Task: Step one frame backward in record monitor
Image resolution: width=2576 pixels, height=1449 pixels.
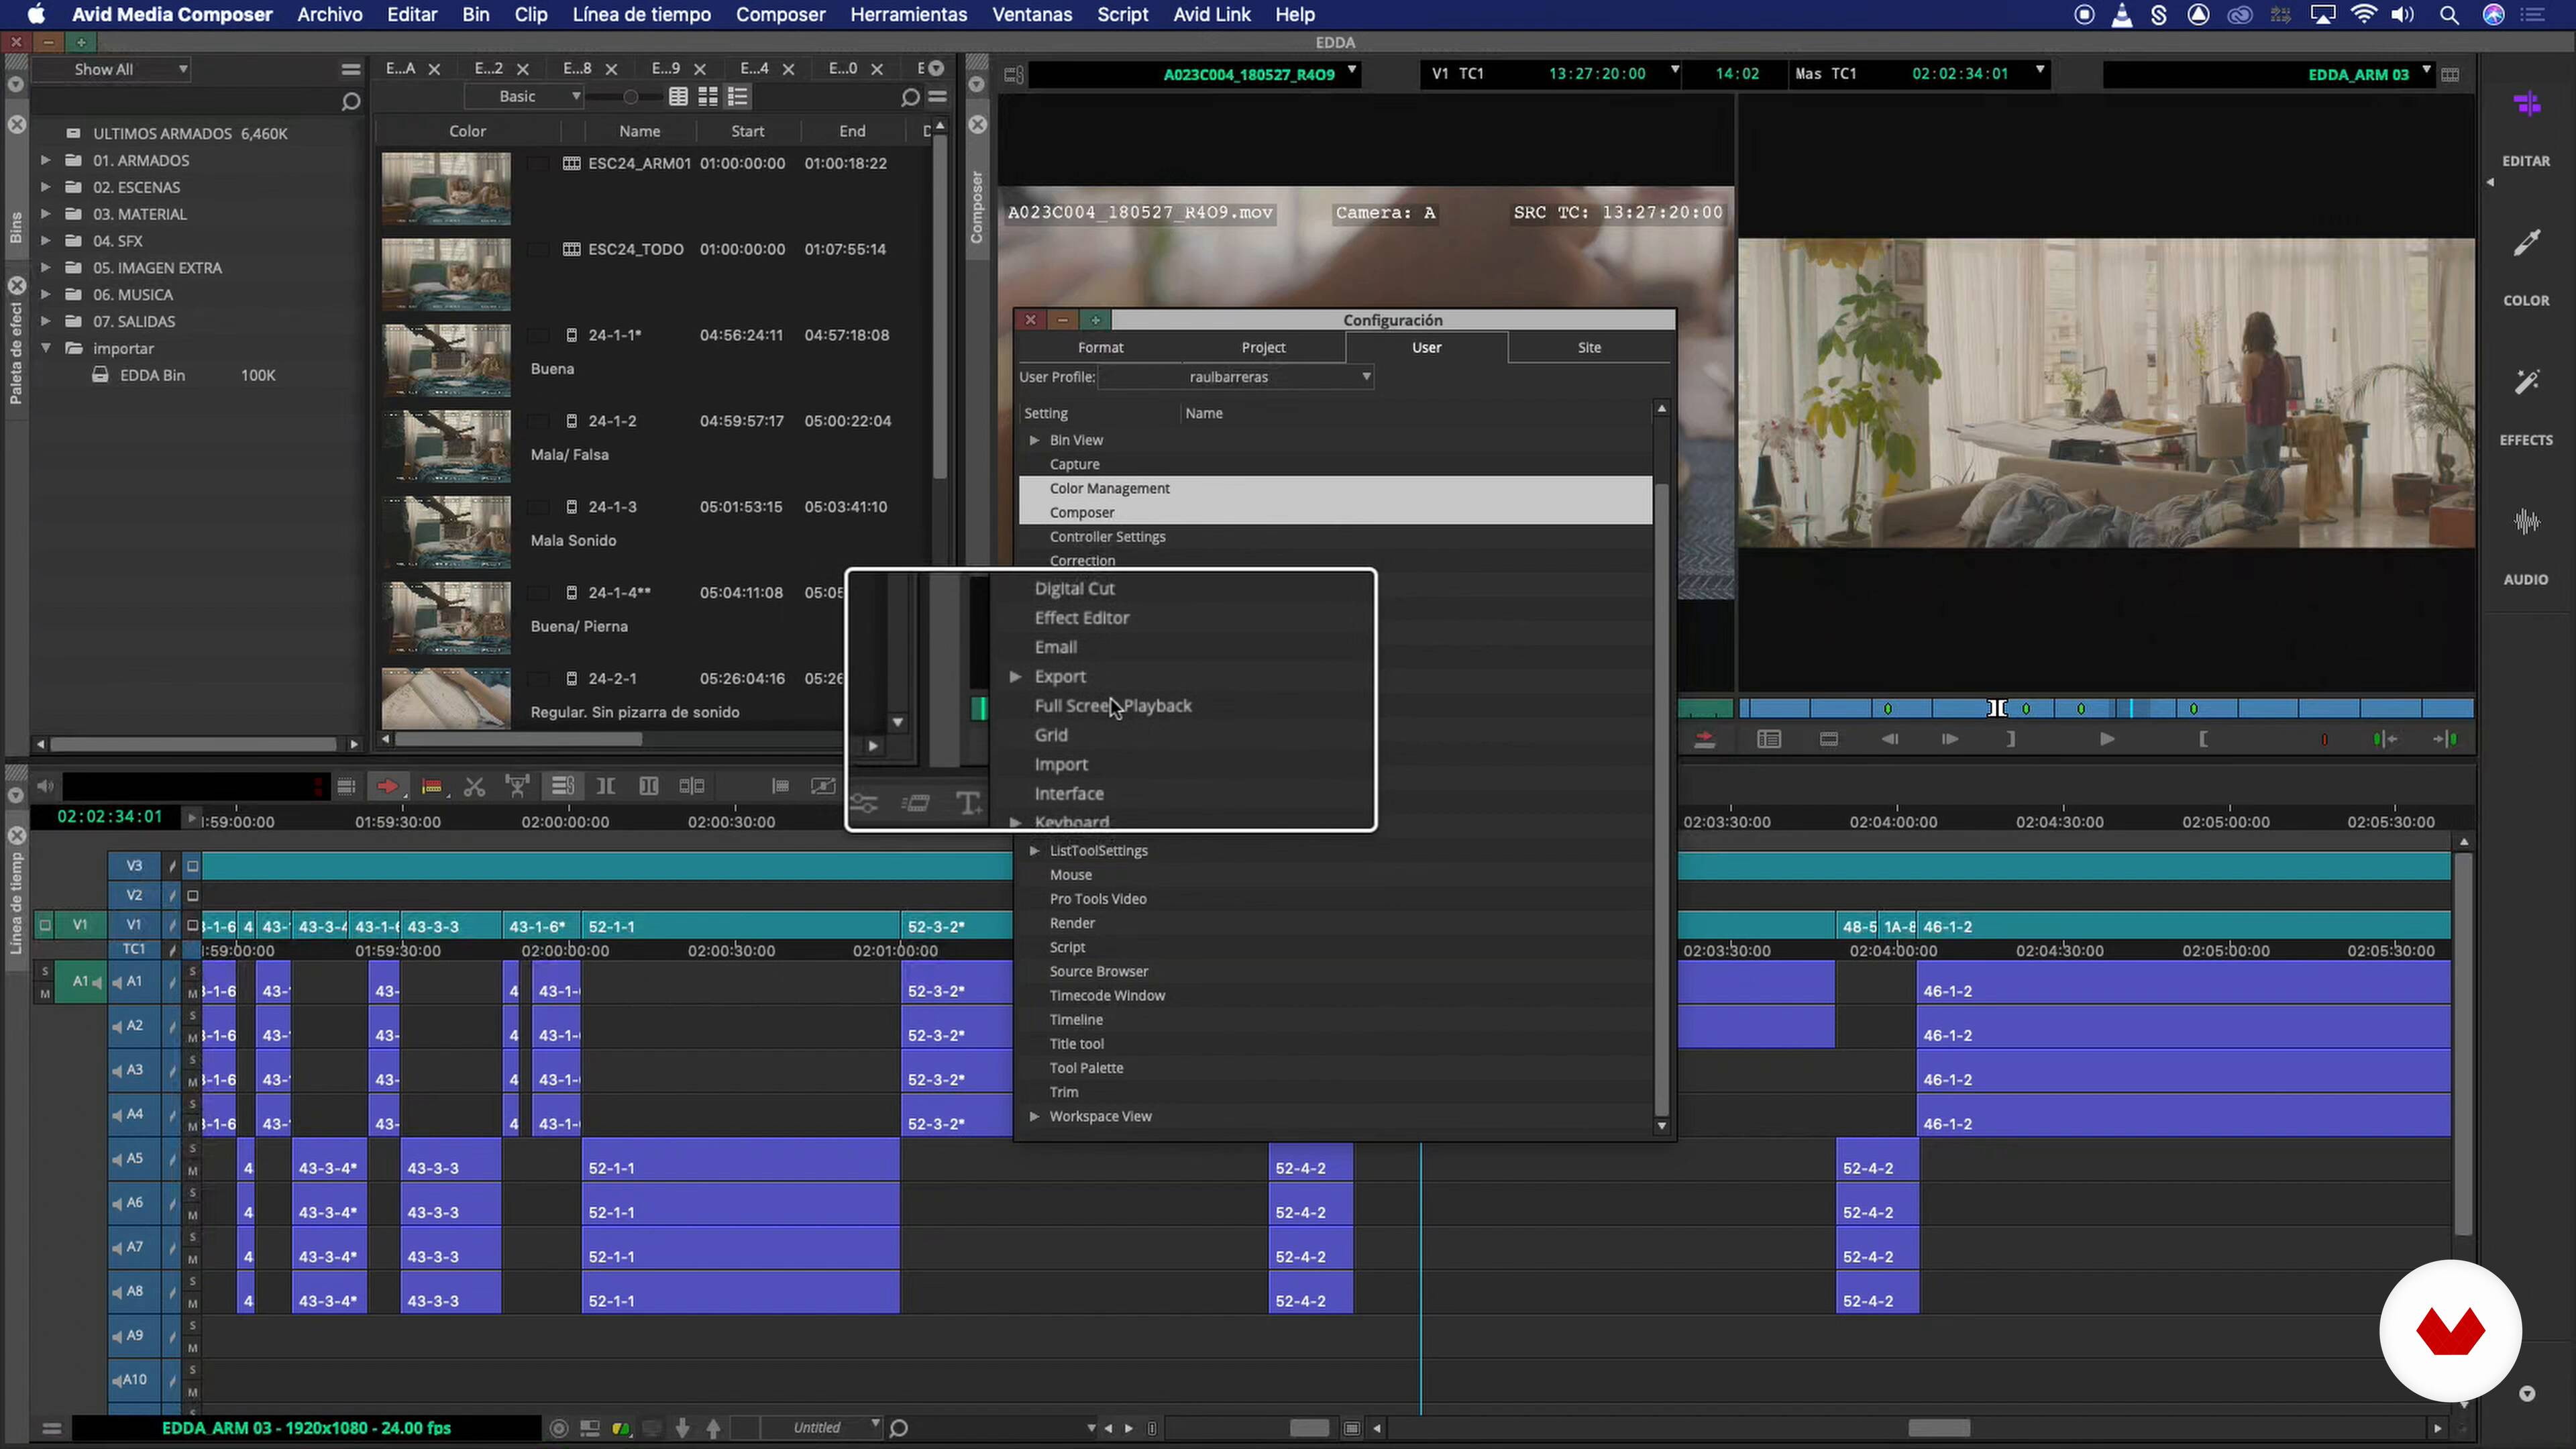Action: [x=1890, y=739]
